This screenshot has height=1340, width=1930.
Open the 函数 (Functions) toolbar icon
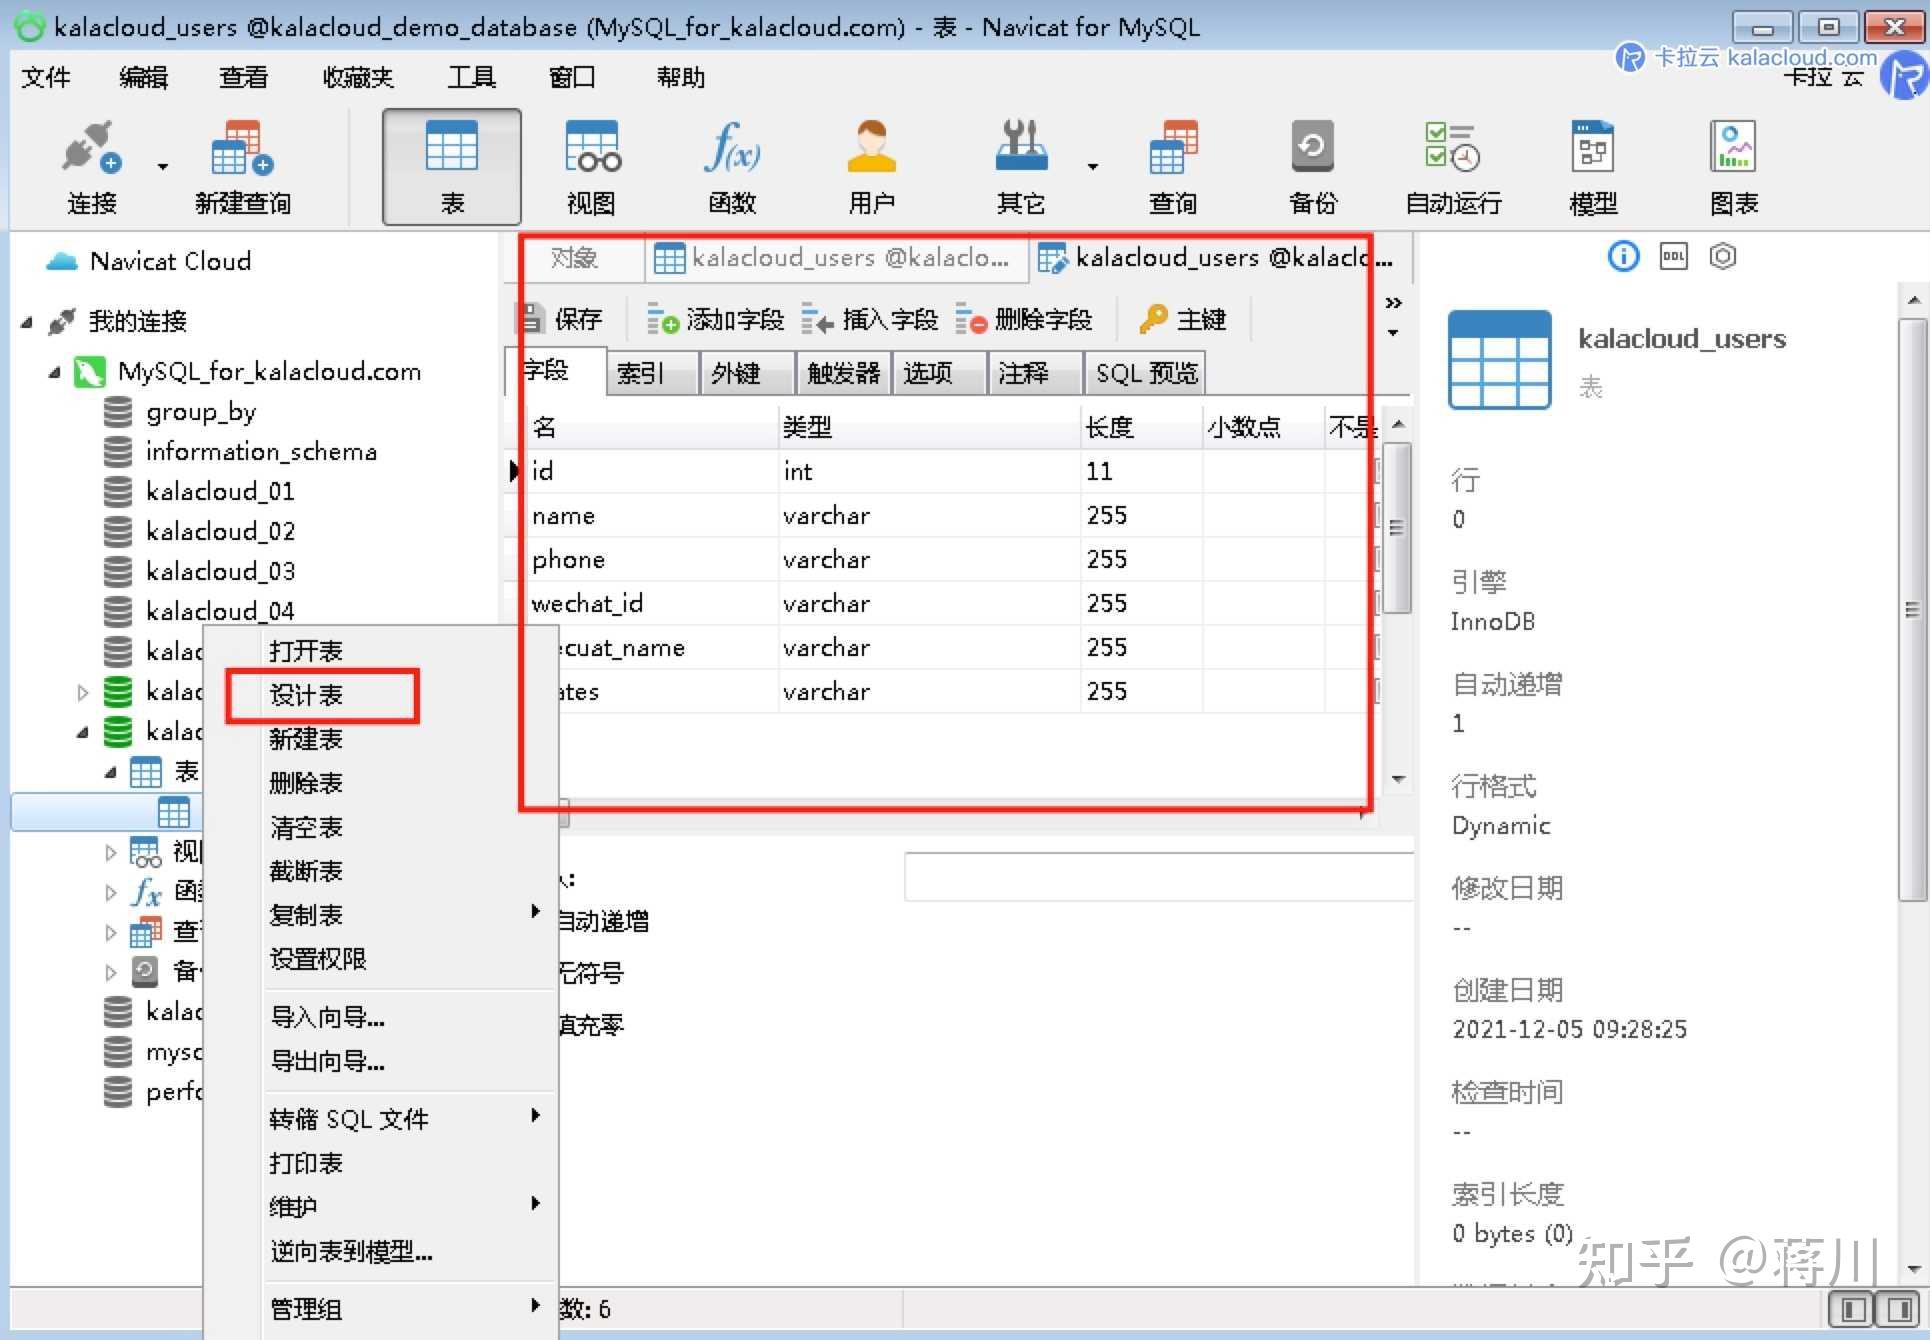[x=731, y=165]
